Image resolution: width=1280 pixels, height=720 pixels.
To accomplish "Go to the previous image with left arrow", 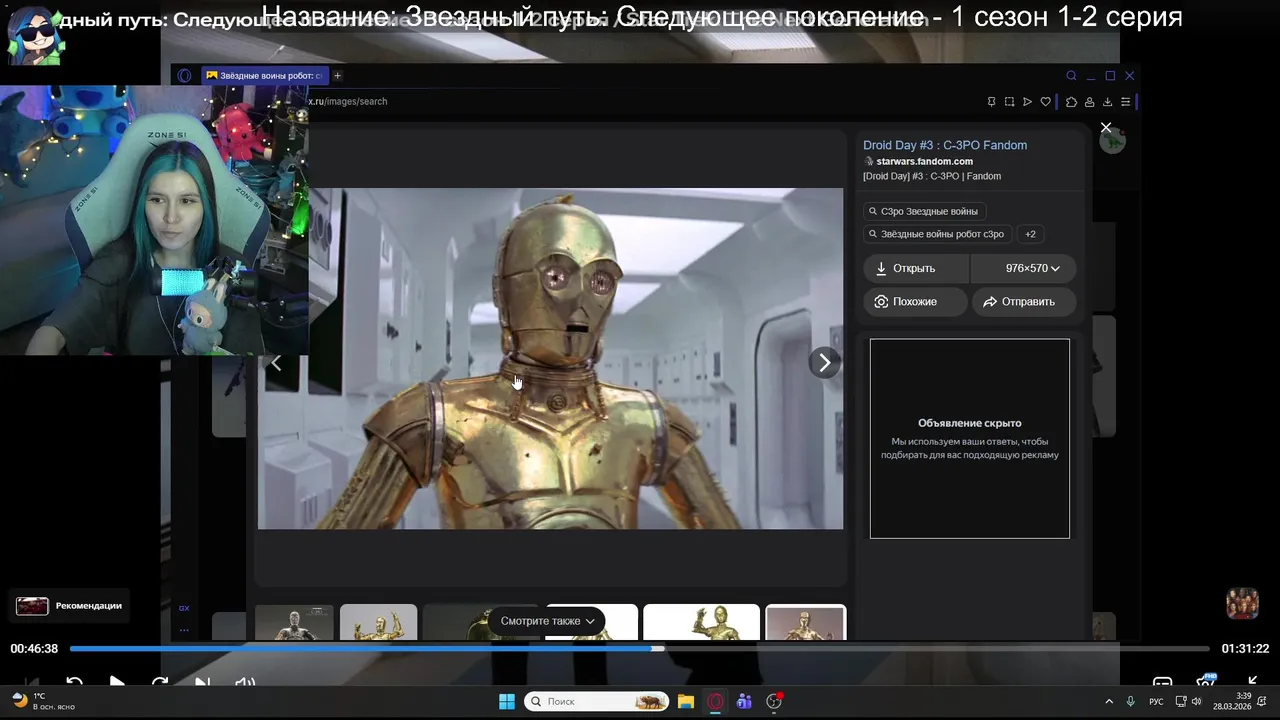I will pos(276,363).
